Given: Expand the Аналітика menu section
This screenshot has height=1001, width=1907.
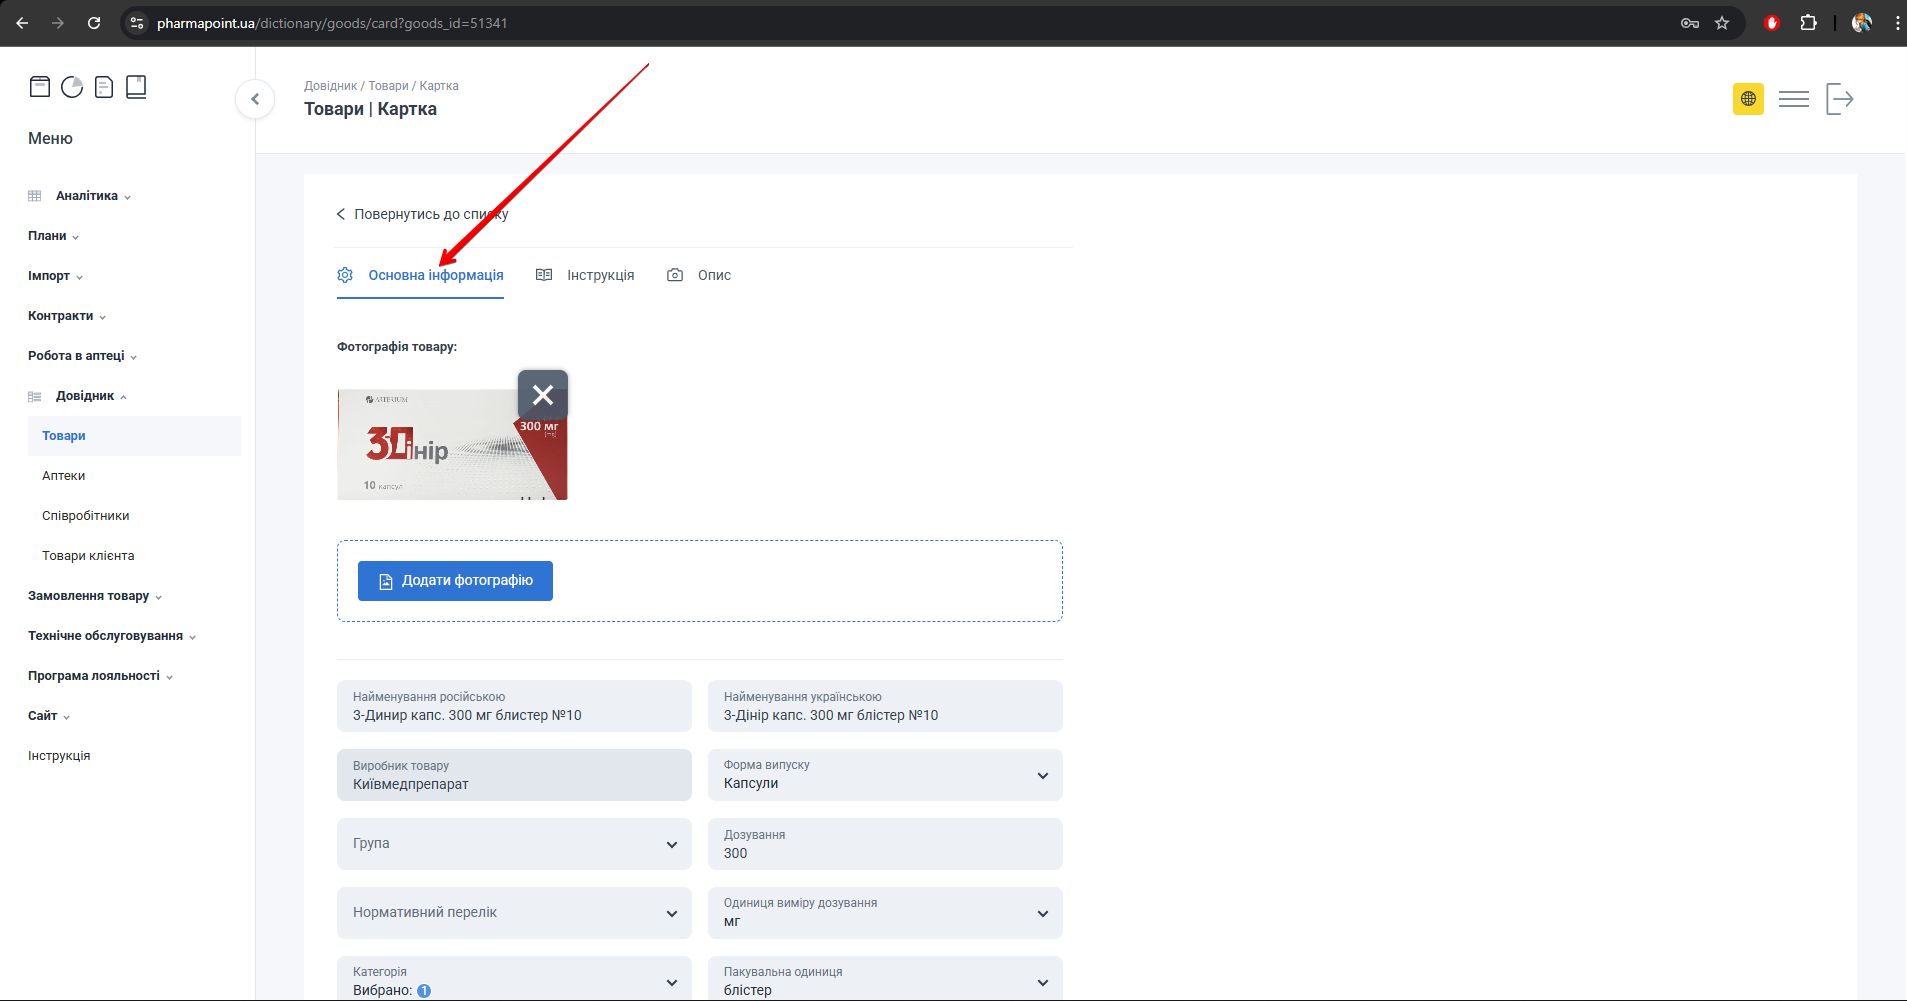Looking at the screenshot, I should click(87, 196).
